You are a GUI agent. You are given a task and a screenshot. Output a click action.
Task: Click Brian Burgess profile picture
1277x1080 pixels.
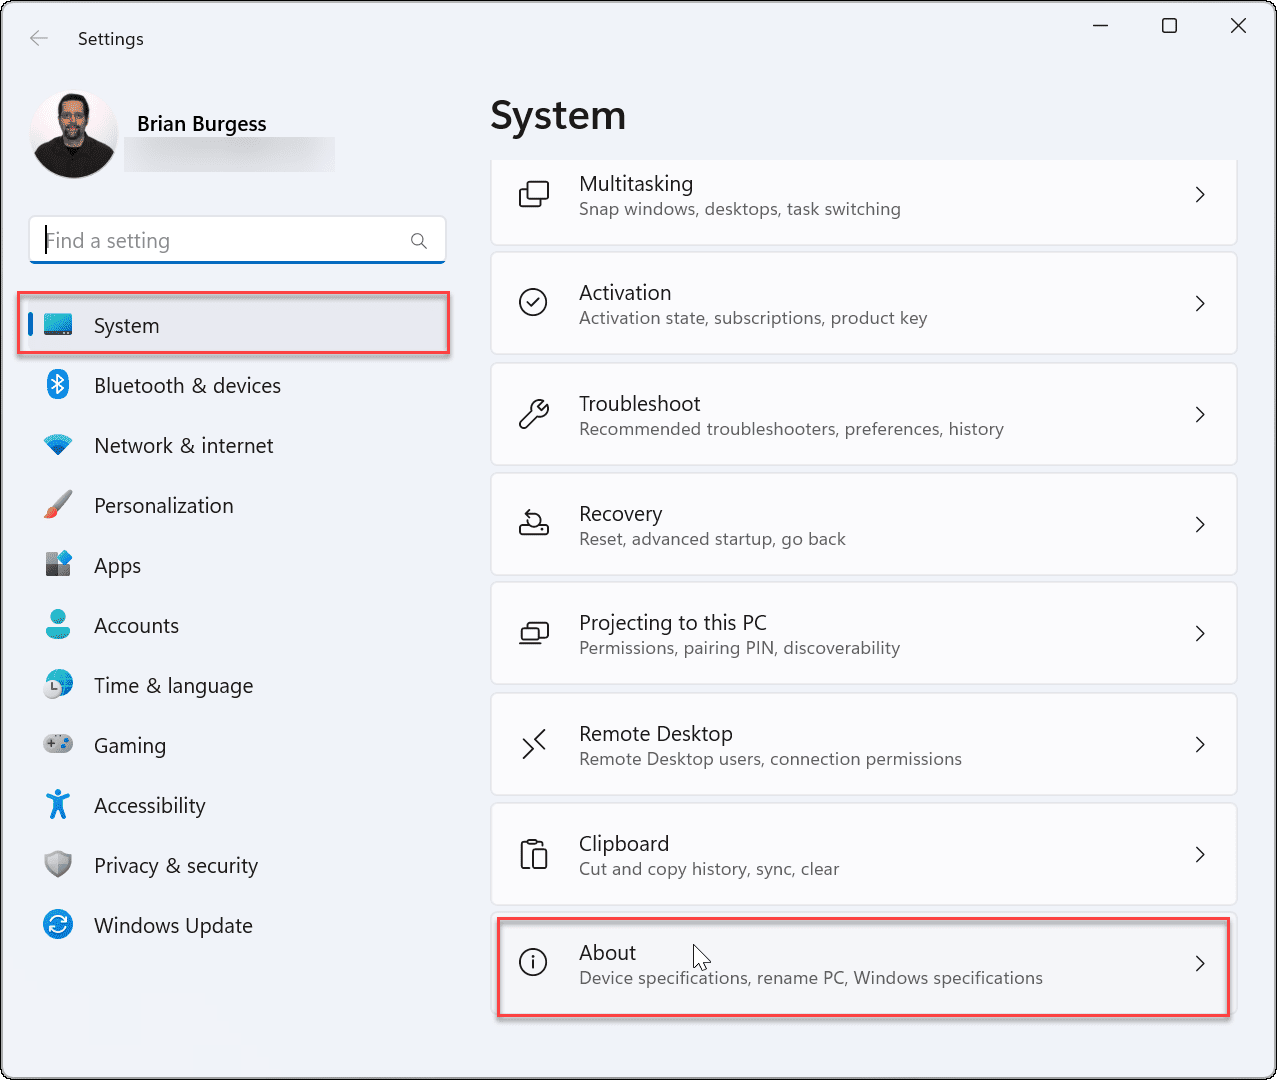(x=73, y=133)
